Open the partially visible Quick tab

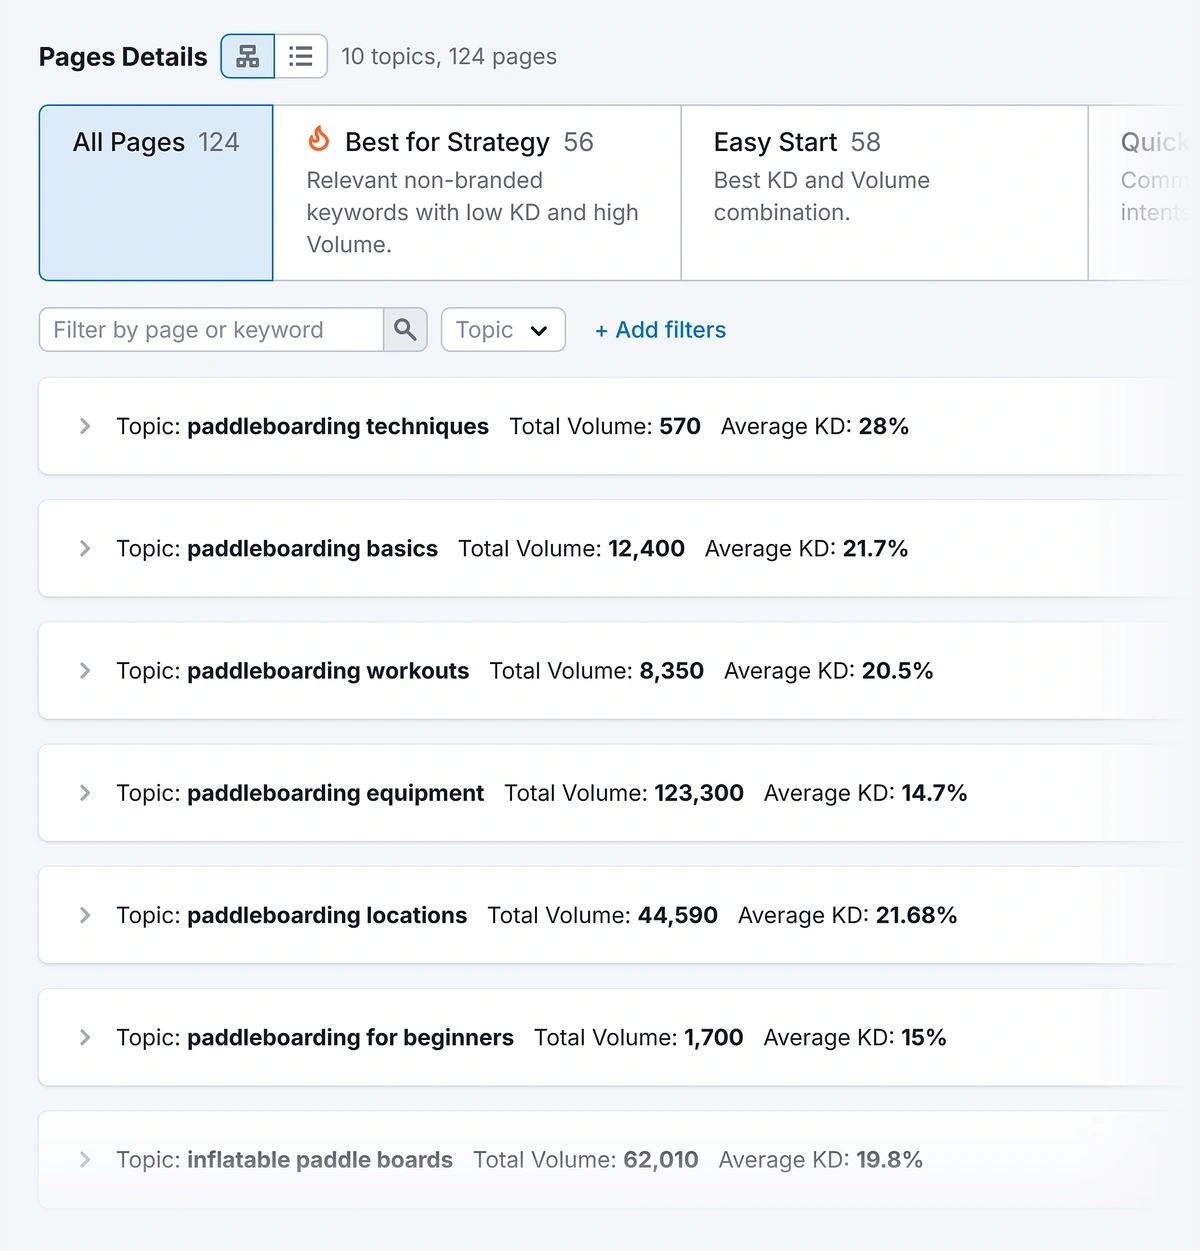tap(1144, 193)
